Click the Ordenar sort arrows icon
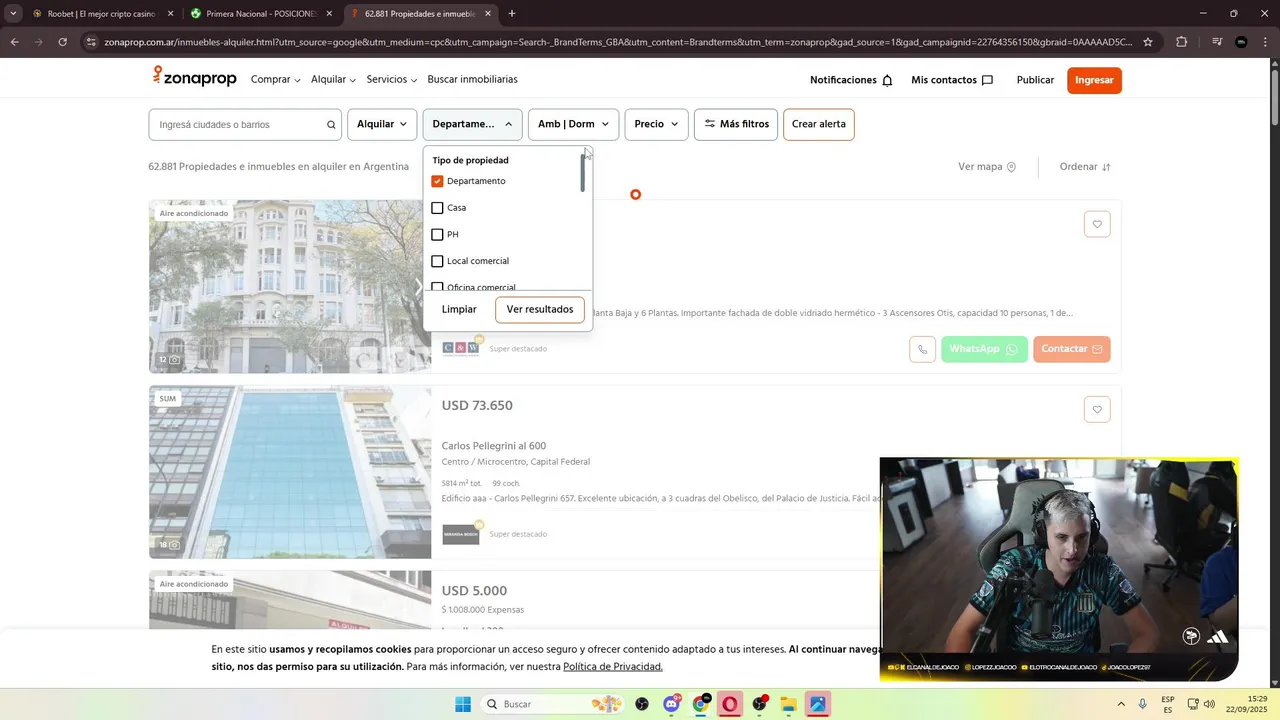The image size is (1280, 720). click(1106, 167)
